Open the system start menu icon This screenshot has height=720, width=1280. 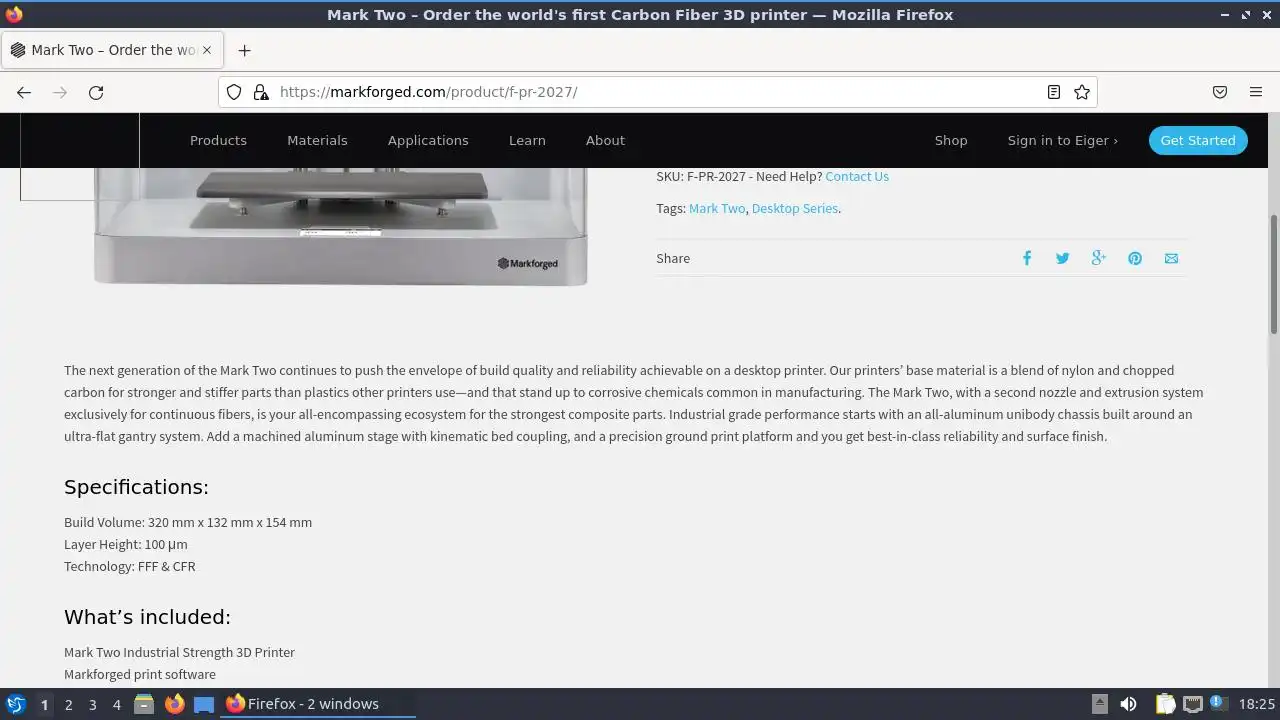click(16, 704)
